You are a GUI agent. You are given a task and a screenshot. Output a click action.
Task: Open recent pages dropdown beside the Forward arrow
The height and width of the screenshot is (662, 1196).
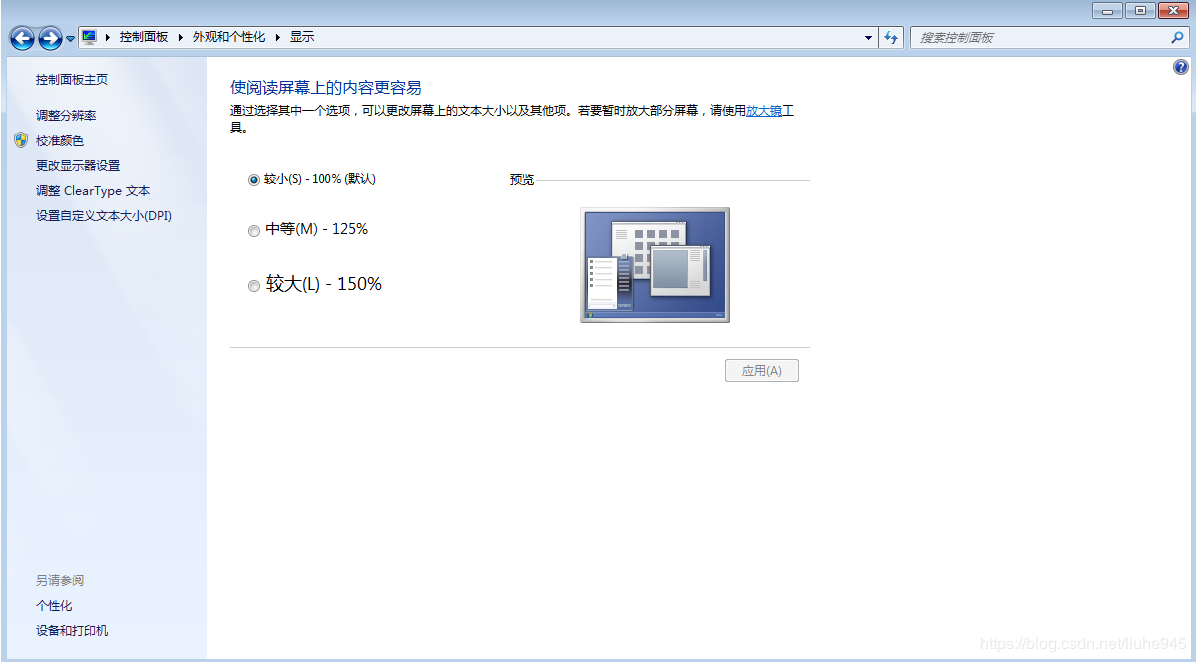point(70,38)
